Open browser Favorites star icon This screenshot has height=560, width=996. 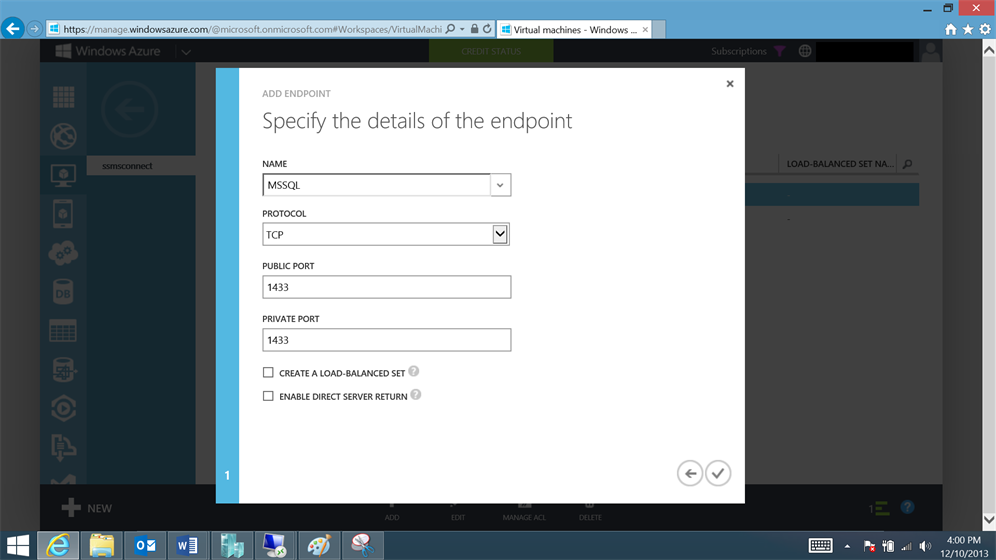coord(968,29)
